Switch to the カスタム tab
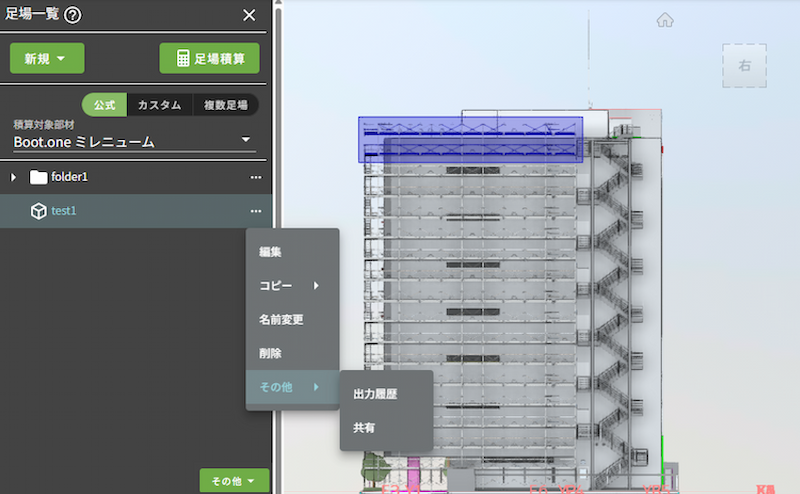This screenshot has width=800, height=494. click(x=159, y=105)
